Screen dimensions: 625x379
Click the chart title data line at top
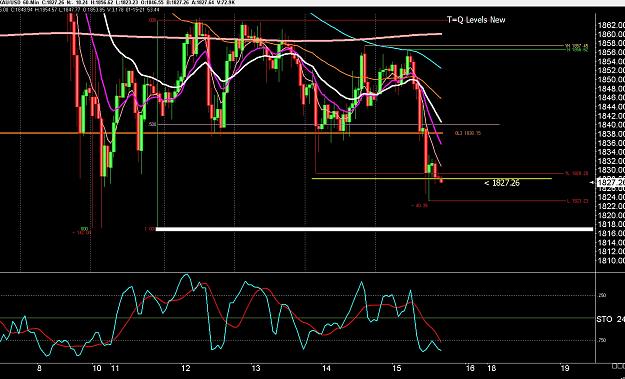tap(118, 2)
